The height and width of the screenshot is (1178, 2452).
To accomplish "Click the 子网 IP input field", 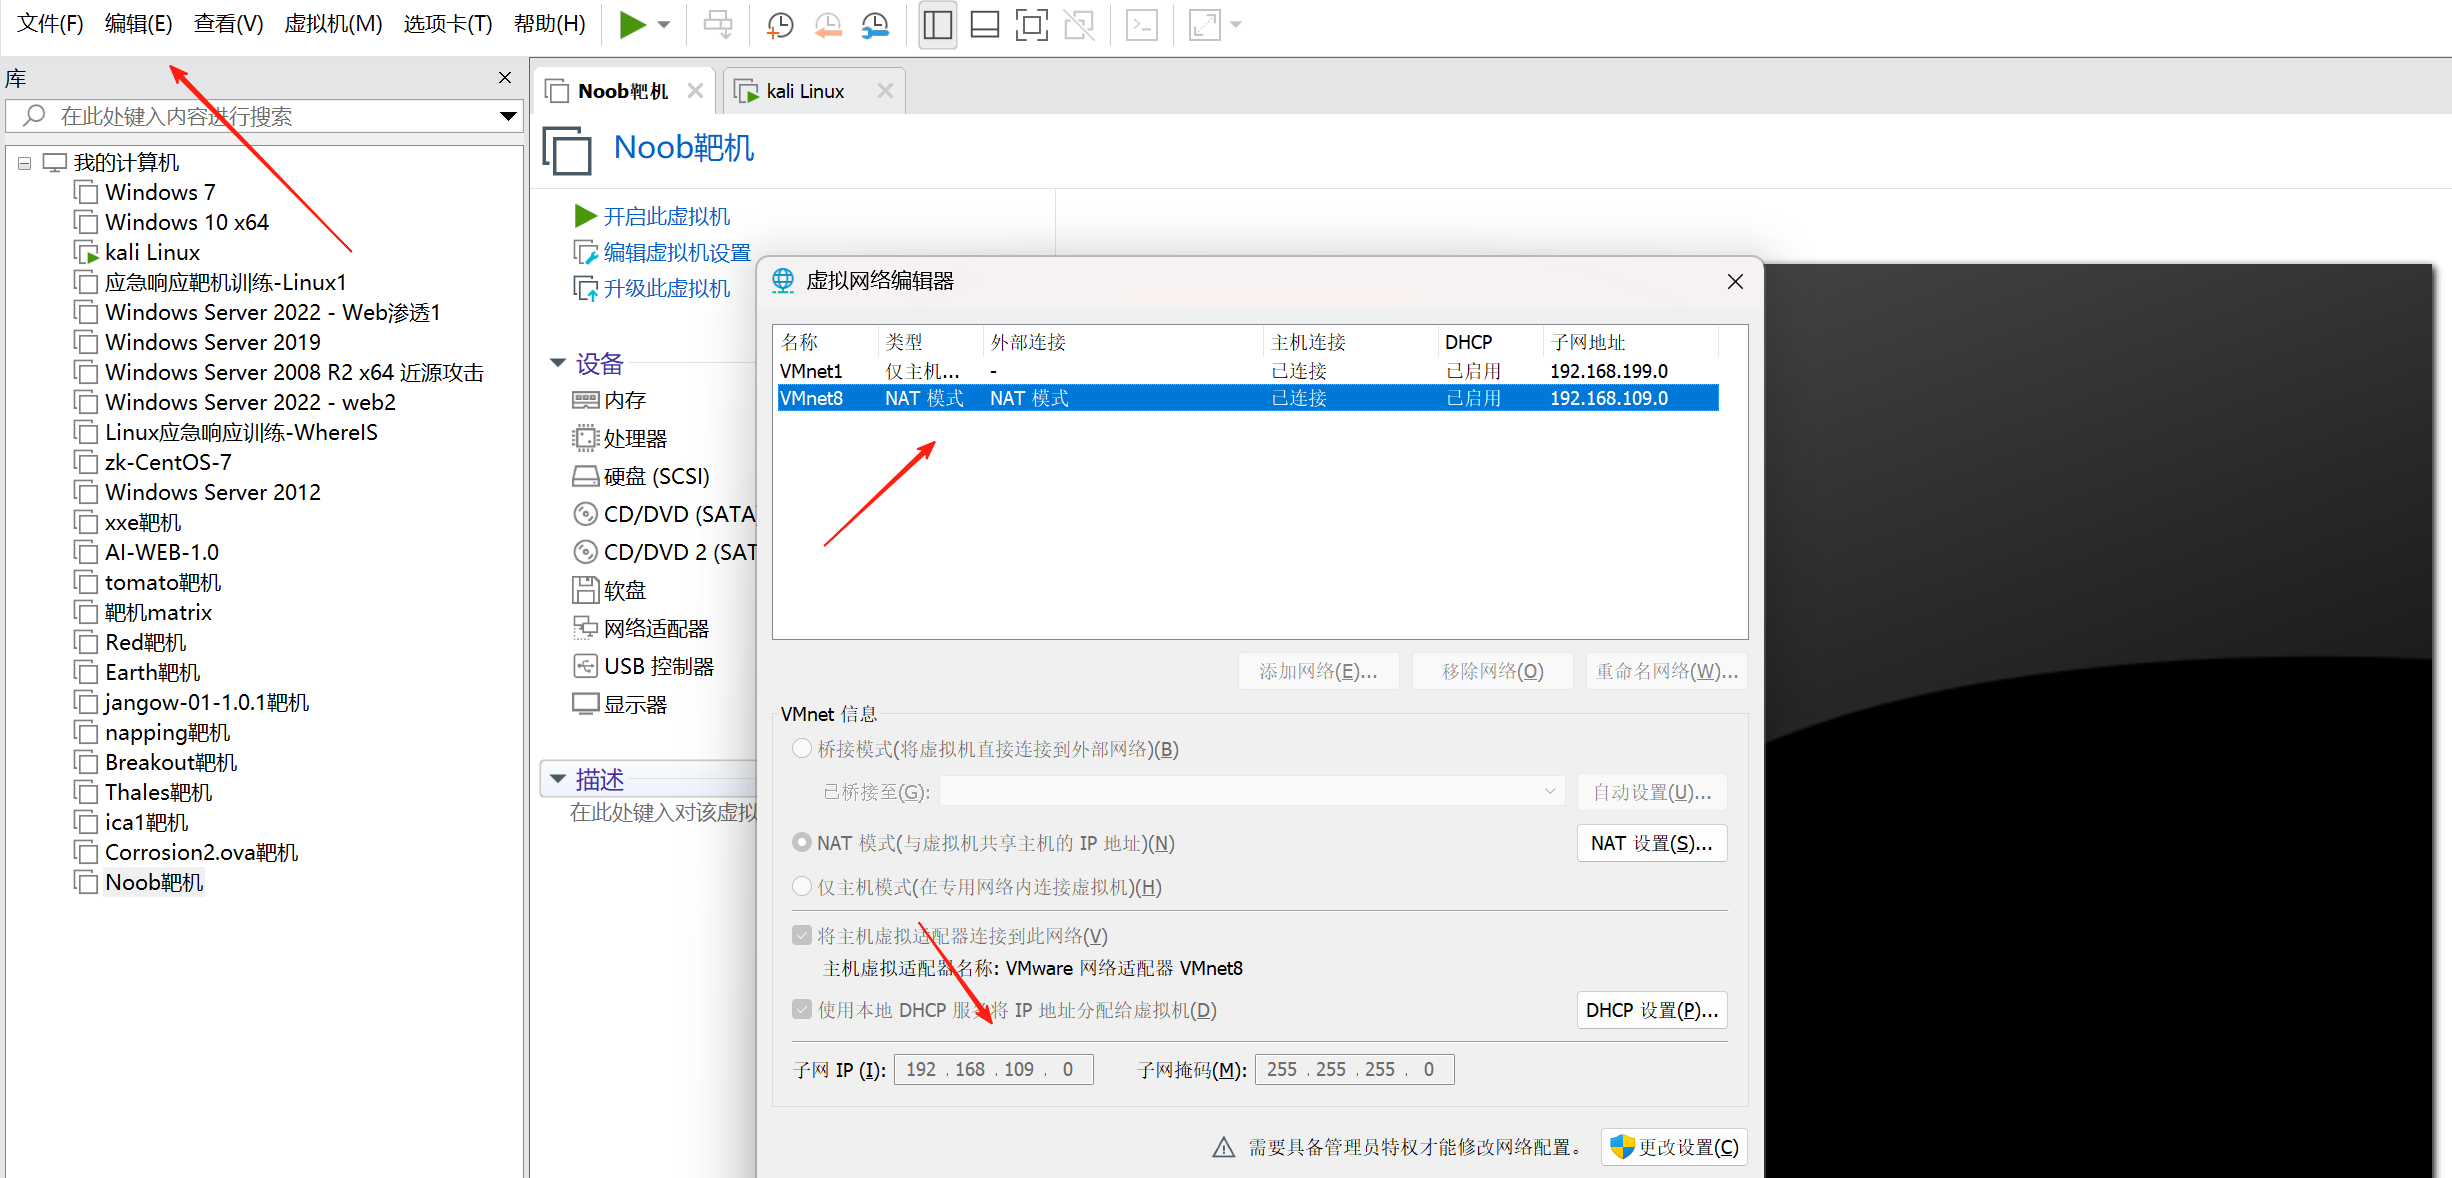I will coord(993,1070).
